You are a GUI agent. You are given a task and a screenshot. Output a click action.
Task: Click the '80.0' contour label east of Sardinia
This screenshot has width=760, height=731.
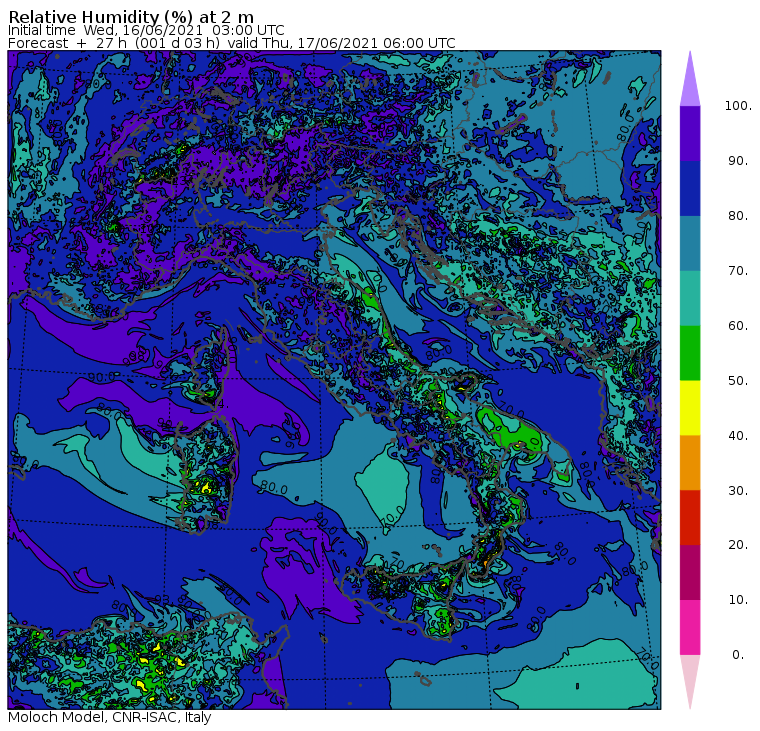[x=274, y=488]
